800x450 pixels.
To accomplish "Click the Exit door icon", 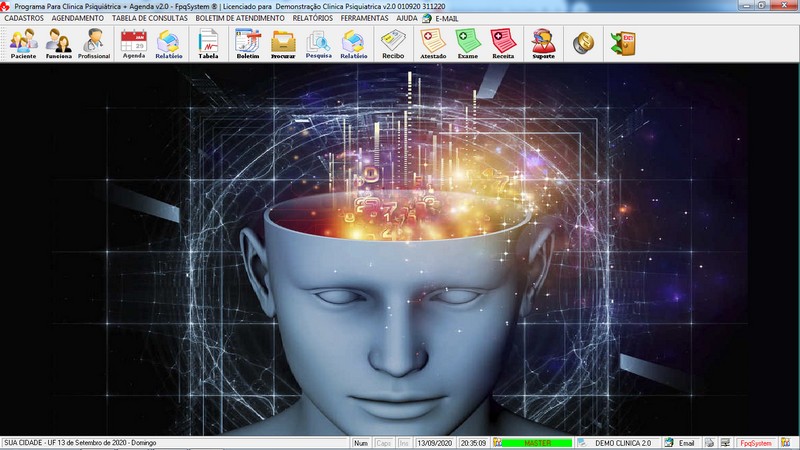I will 623,43.
